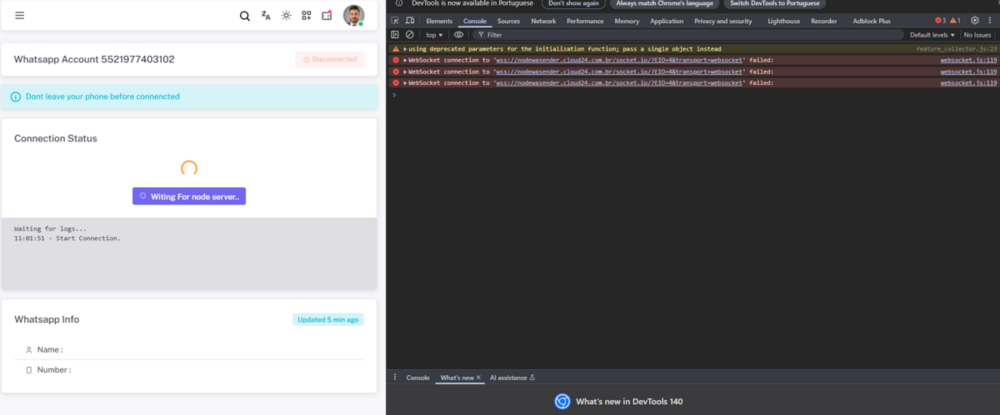Close the What's new drawer tab
This screenshot has height=415, width=1000.
pos(478,377)
